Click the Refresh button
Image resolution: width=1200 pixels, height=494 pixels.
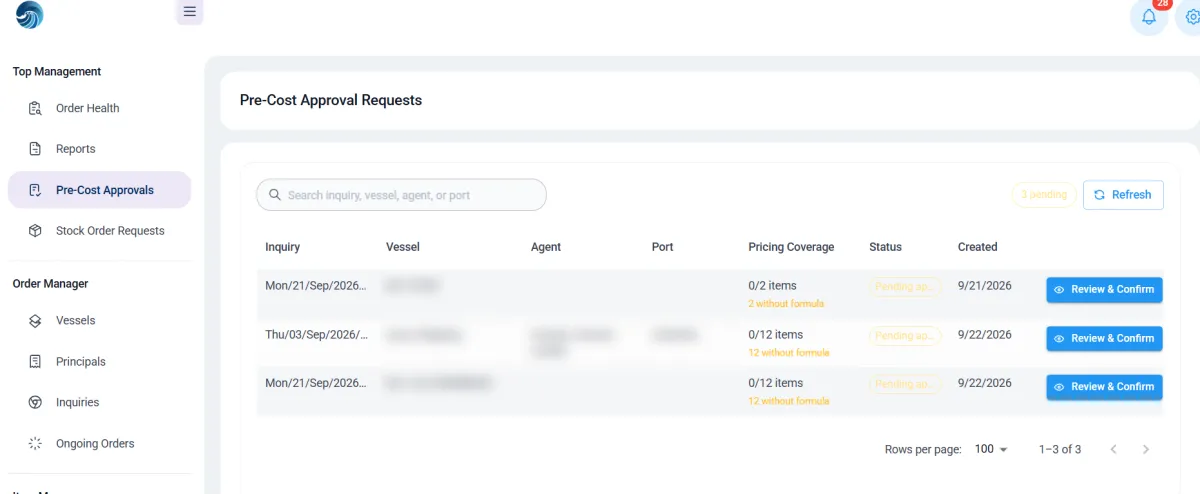pos(1123,195)
